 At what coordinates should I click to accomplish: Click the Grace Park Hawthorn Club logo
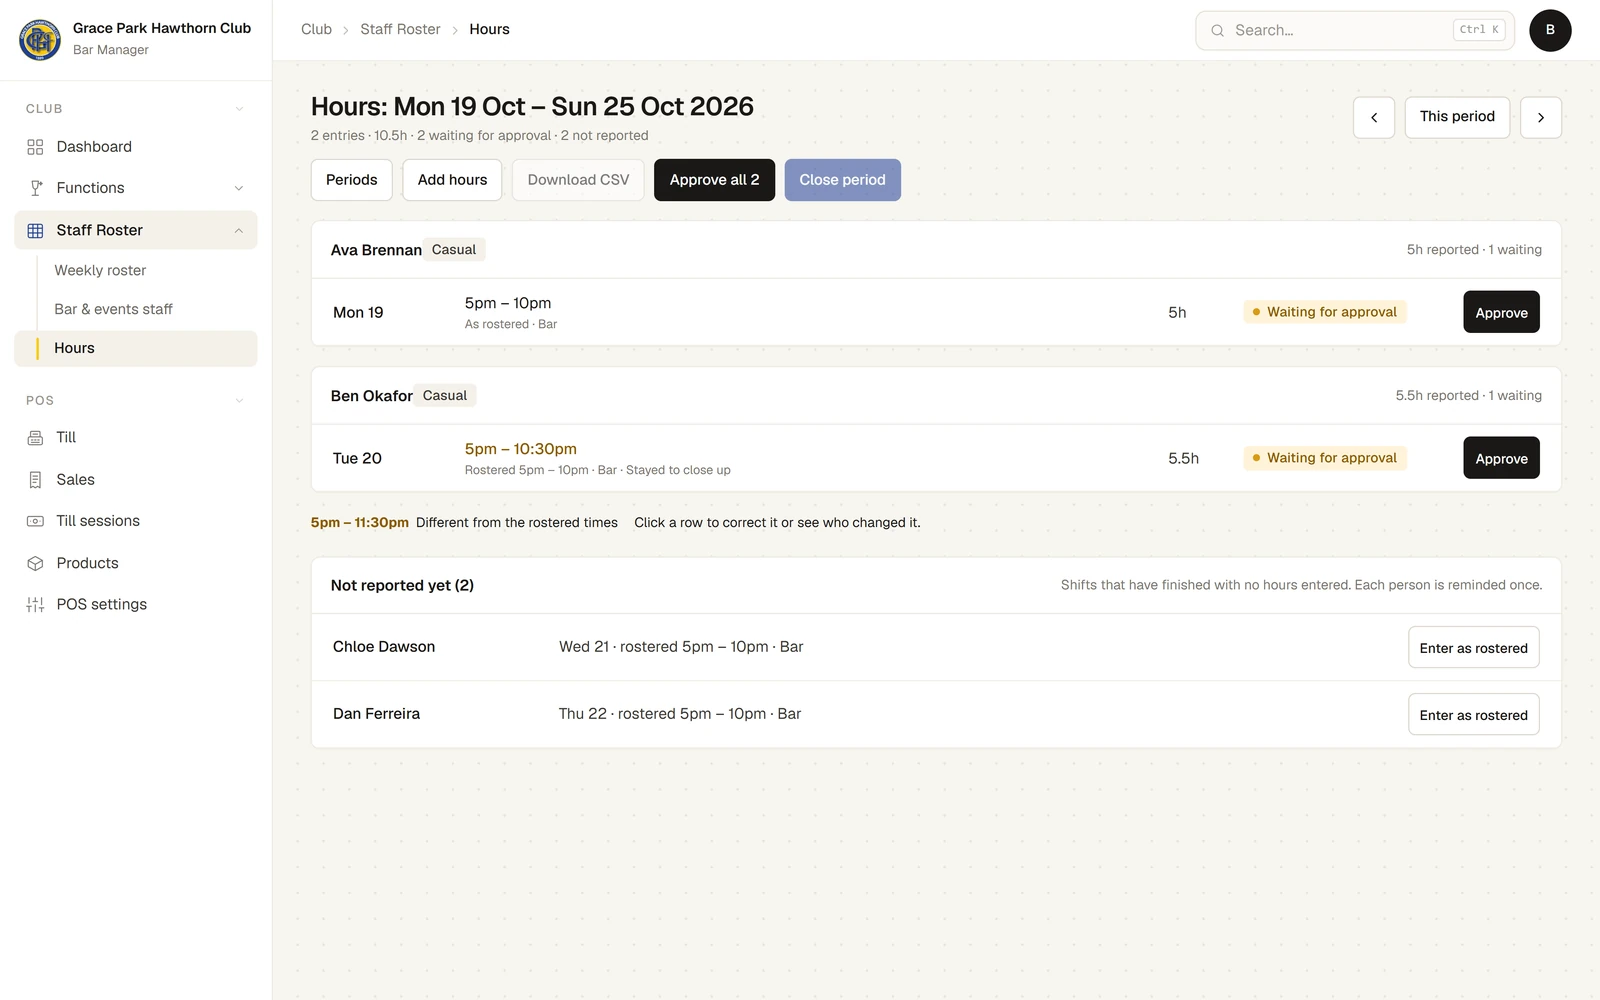tap(40, 39)
